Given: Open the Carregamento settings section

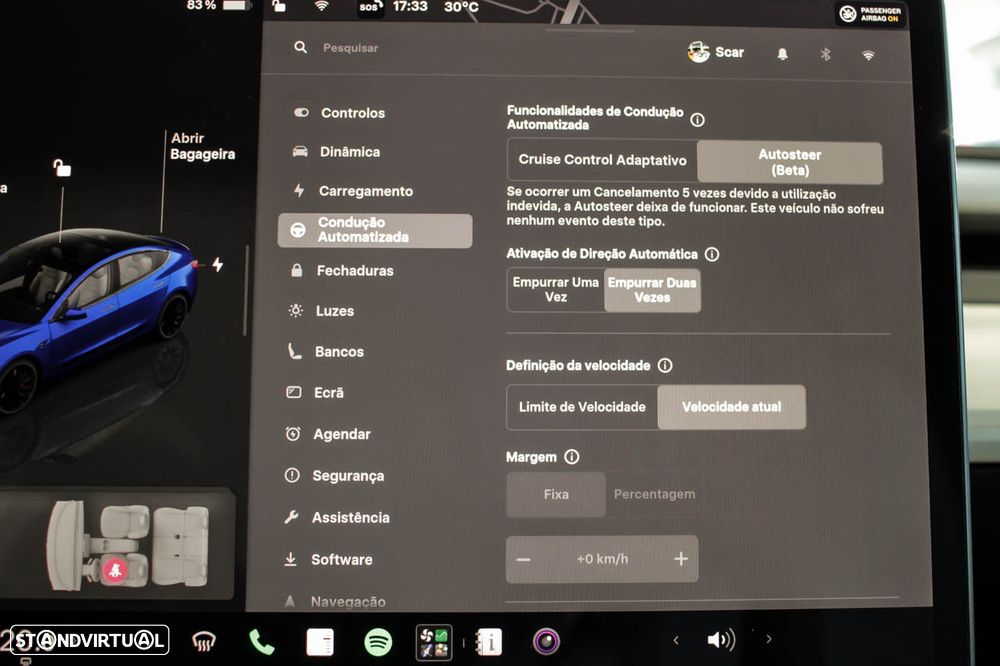Looking at the screenshot, I should click(x=353, y=191).
